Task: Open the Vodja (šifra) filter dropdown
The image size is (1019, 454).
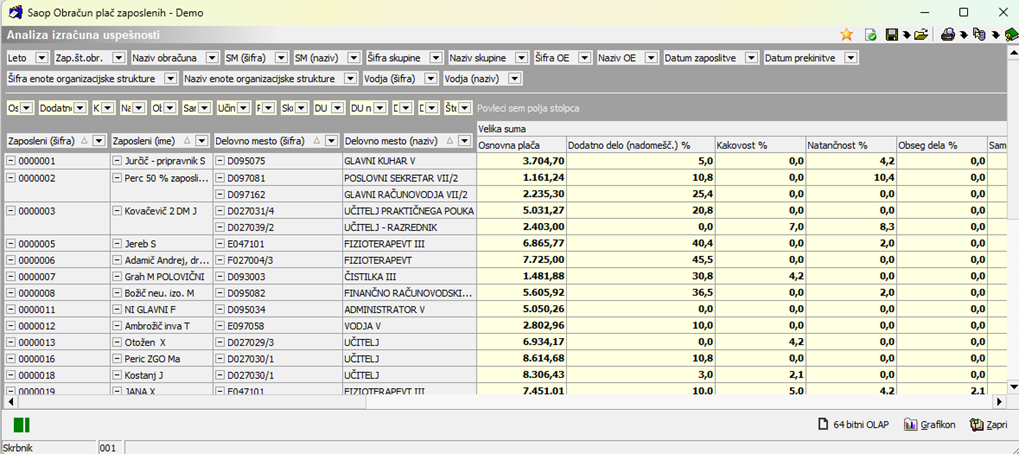Action: pyautogui.click(x=429, y=78)
